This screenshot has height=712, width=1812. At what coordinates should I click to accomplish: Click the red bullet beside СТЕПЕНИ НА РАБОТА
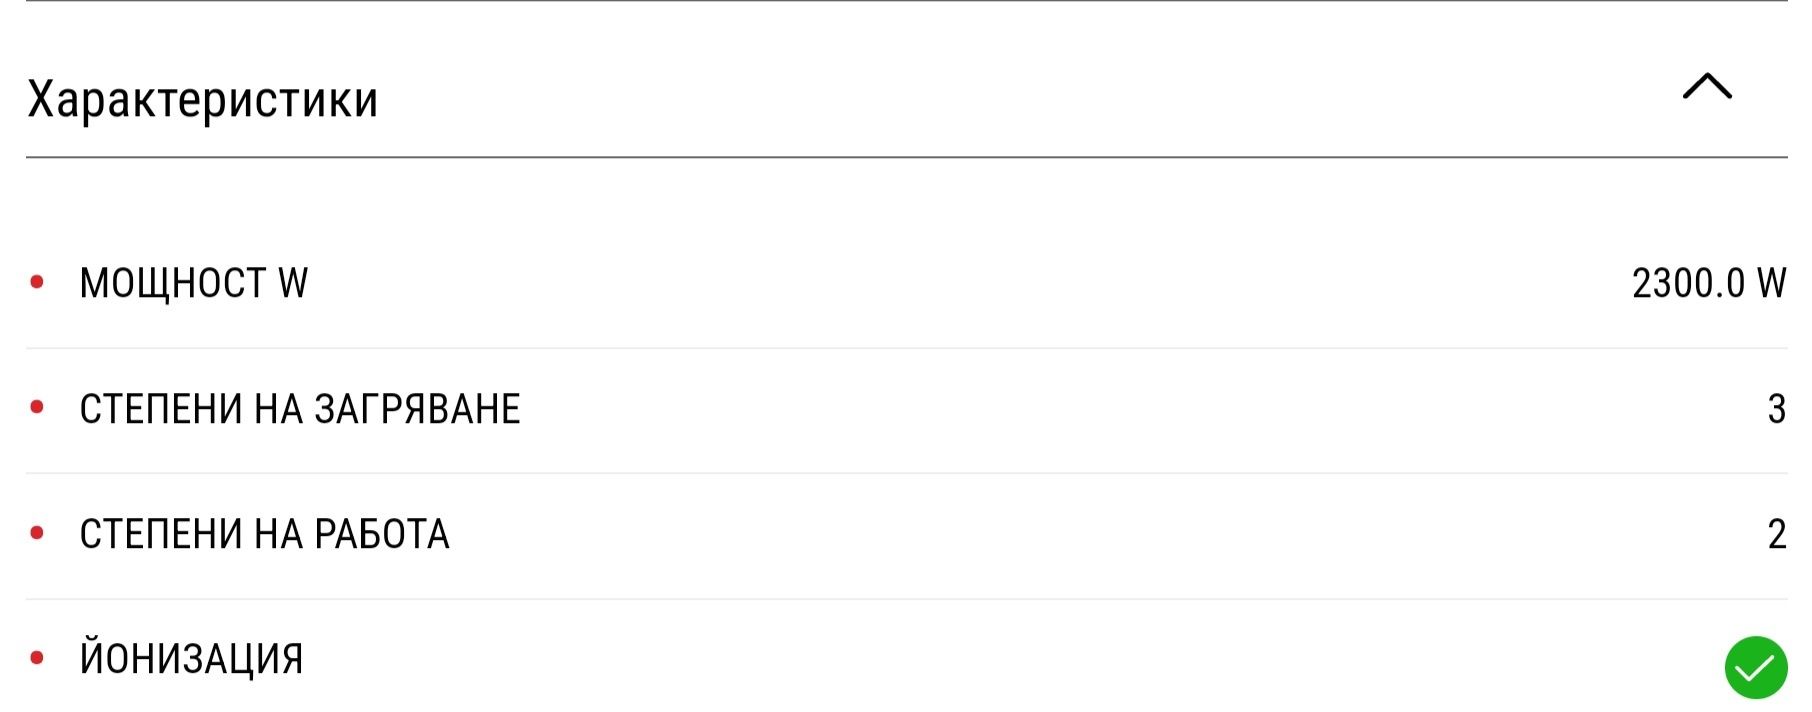tap(37, 533)
